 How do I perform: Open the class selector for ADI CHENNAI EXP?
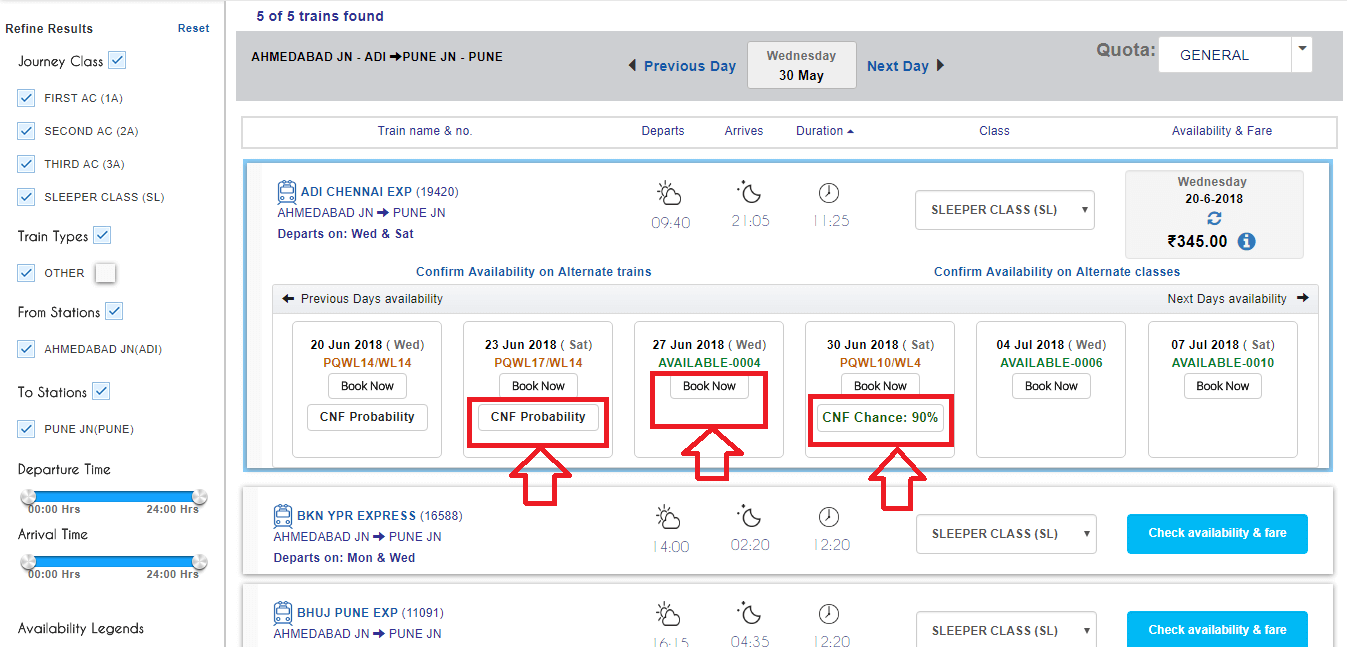1004,210
